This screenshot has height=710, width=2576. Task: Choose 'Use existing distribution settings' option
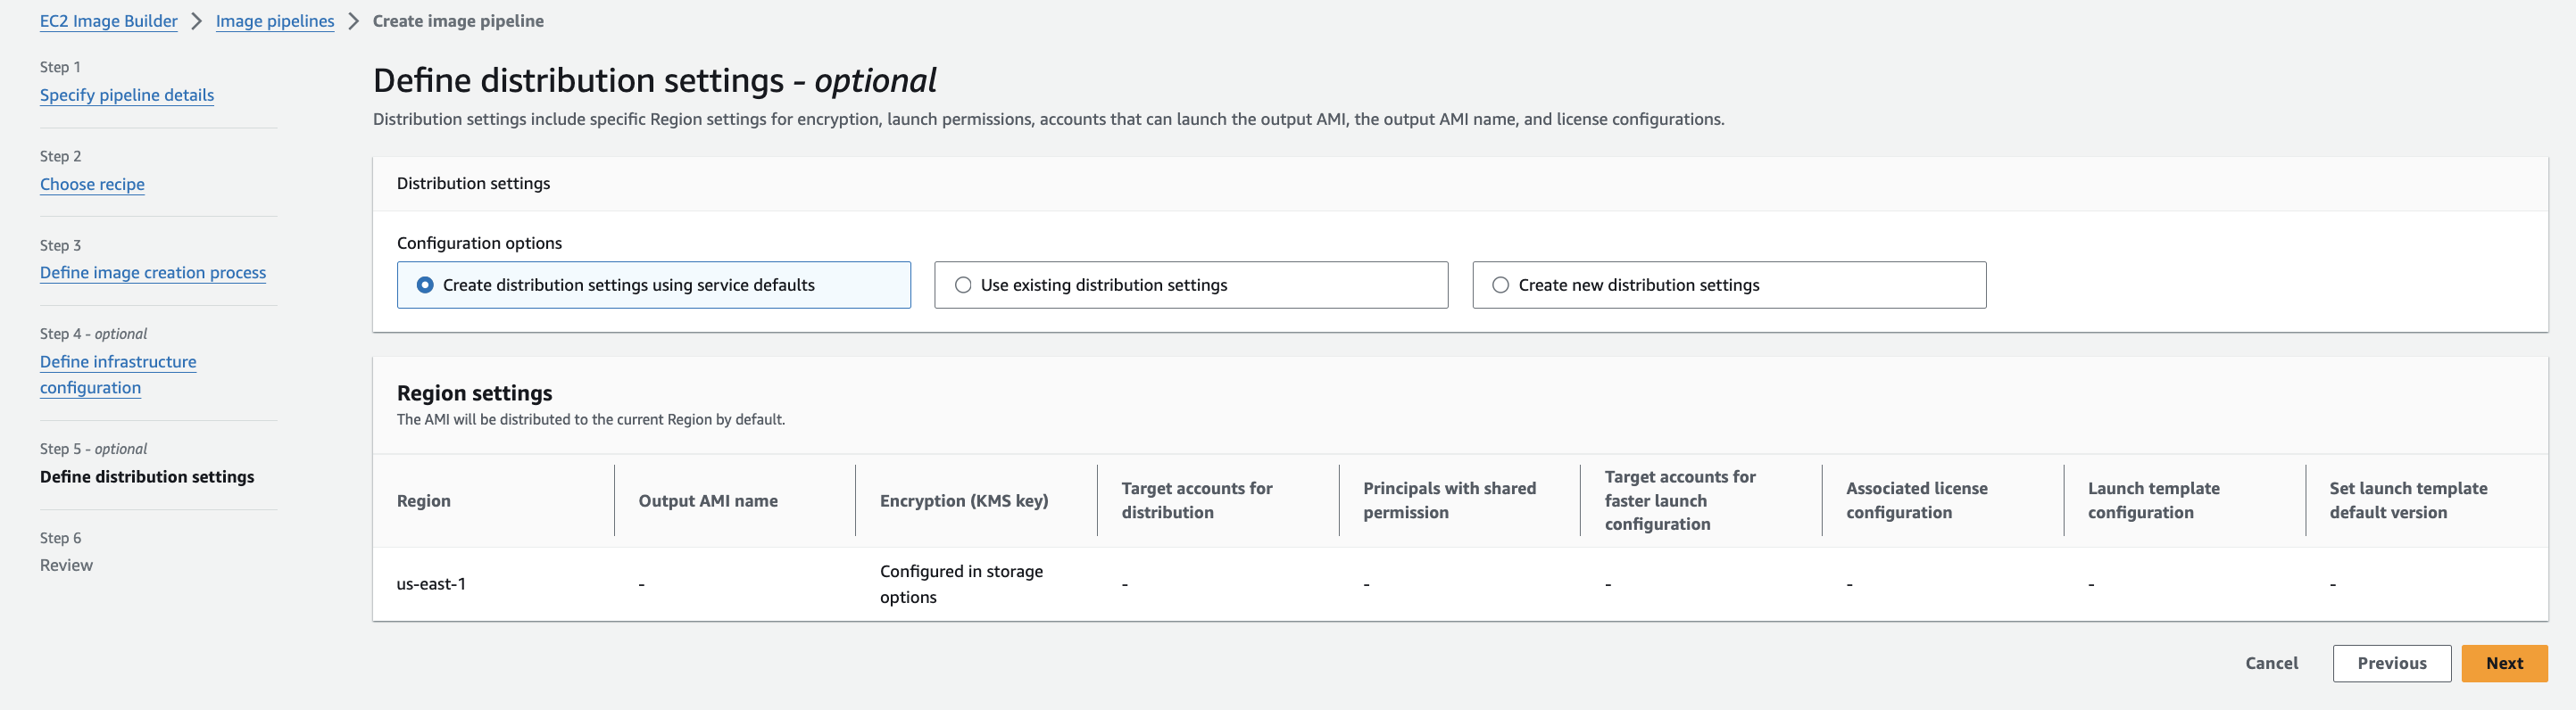tap(963, 285)
